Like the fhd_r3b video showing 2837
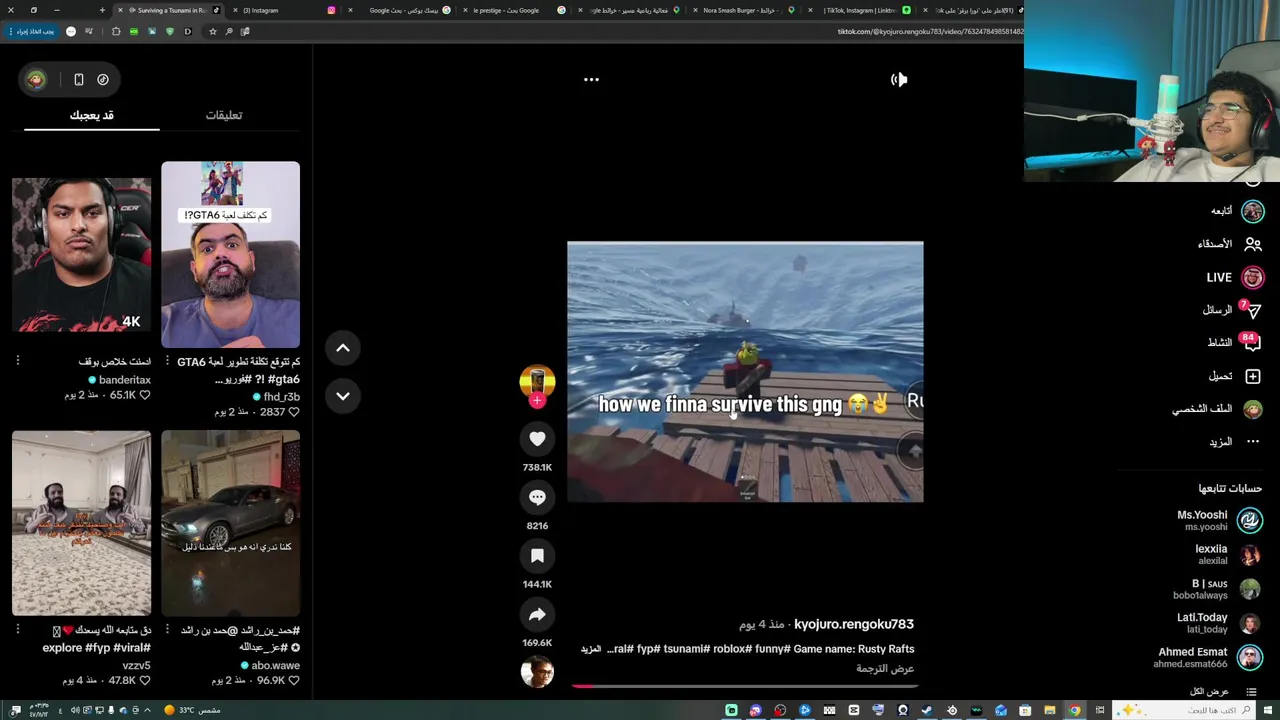This screenshot has height=720, width=1280. [x=293, y=412]
